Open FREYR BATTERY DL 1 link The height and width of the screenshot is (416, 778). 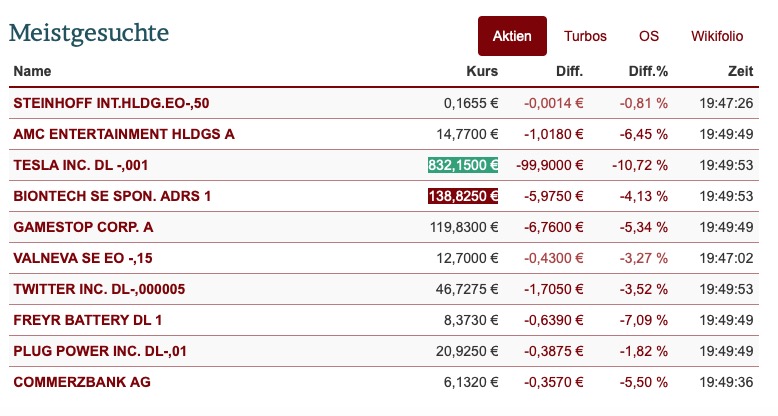(88, 320)
